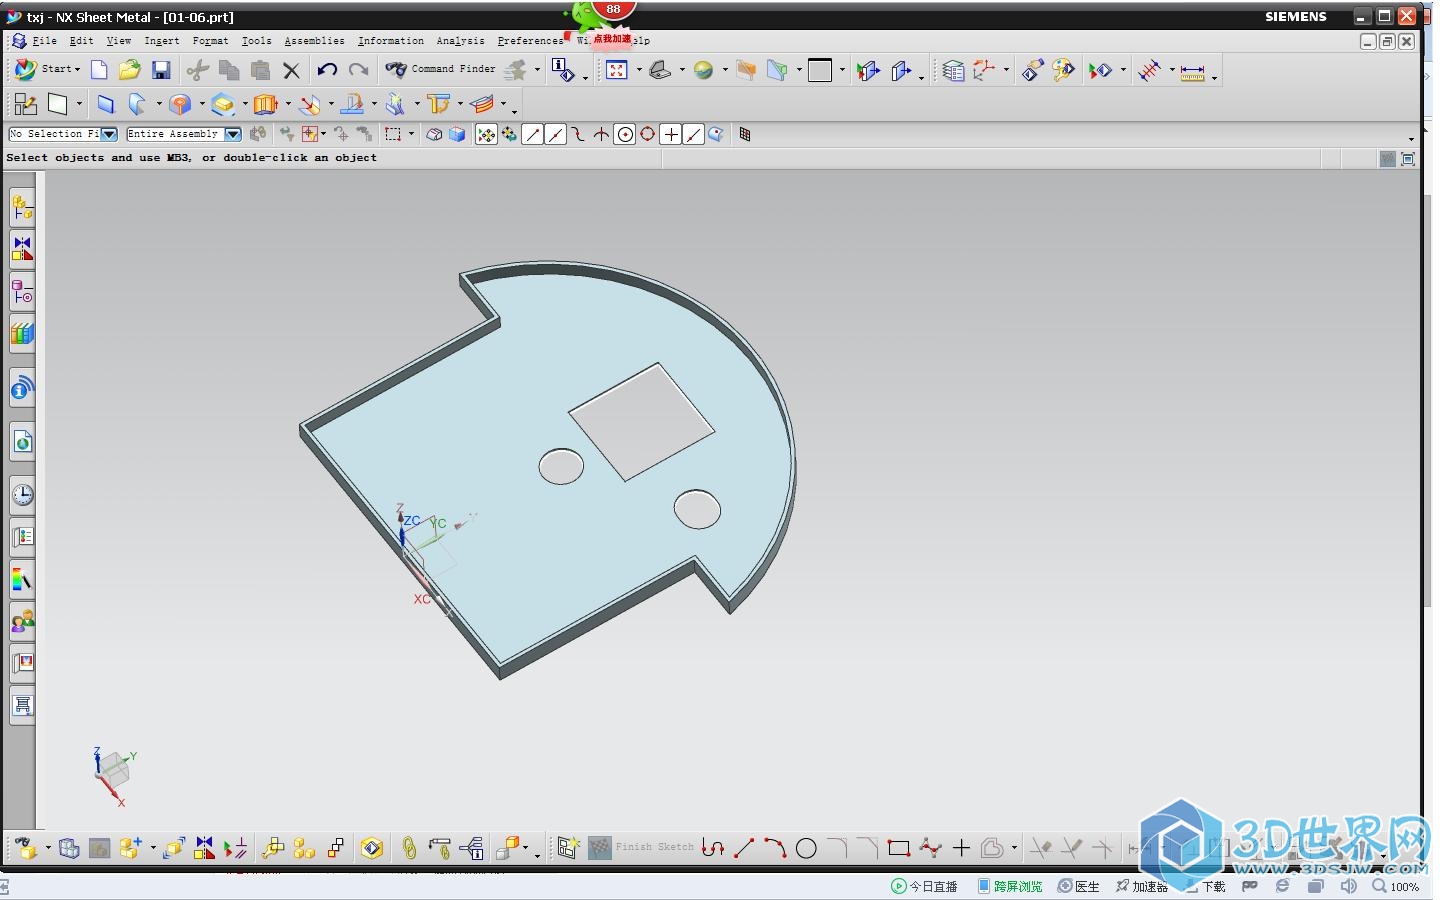
Task: Open the Roles sidebar tab
Action: pyautogui.click(x=22, y=622)
